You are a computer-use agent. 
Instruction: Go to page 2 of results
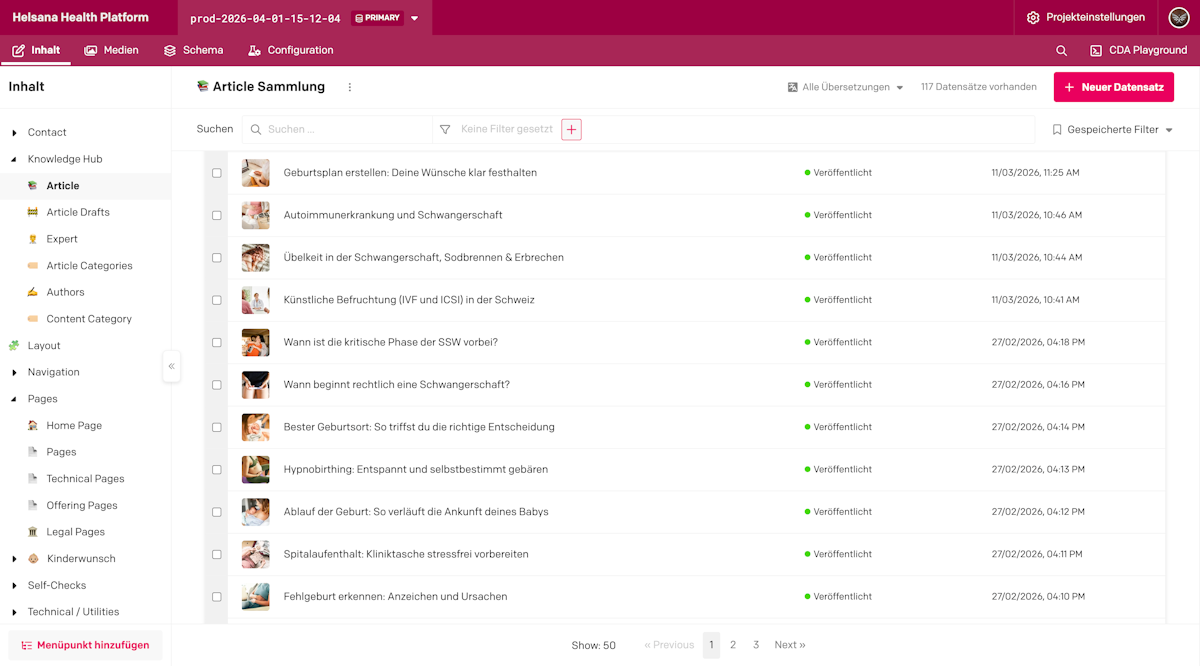click(733, 645)
